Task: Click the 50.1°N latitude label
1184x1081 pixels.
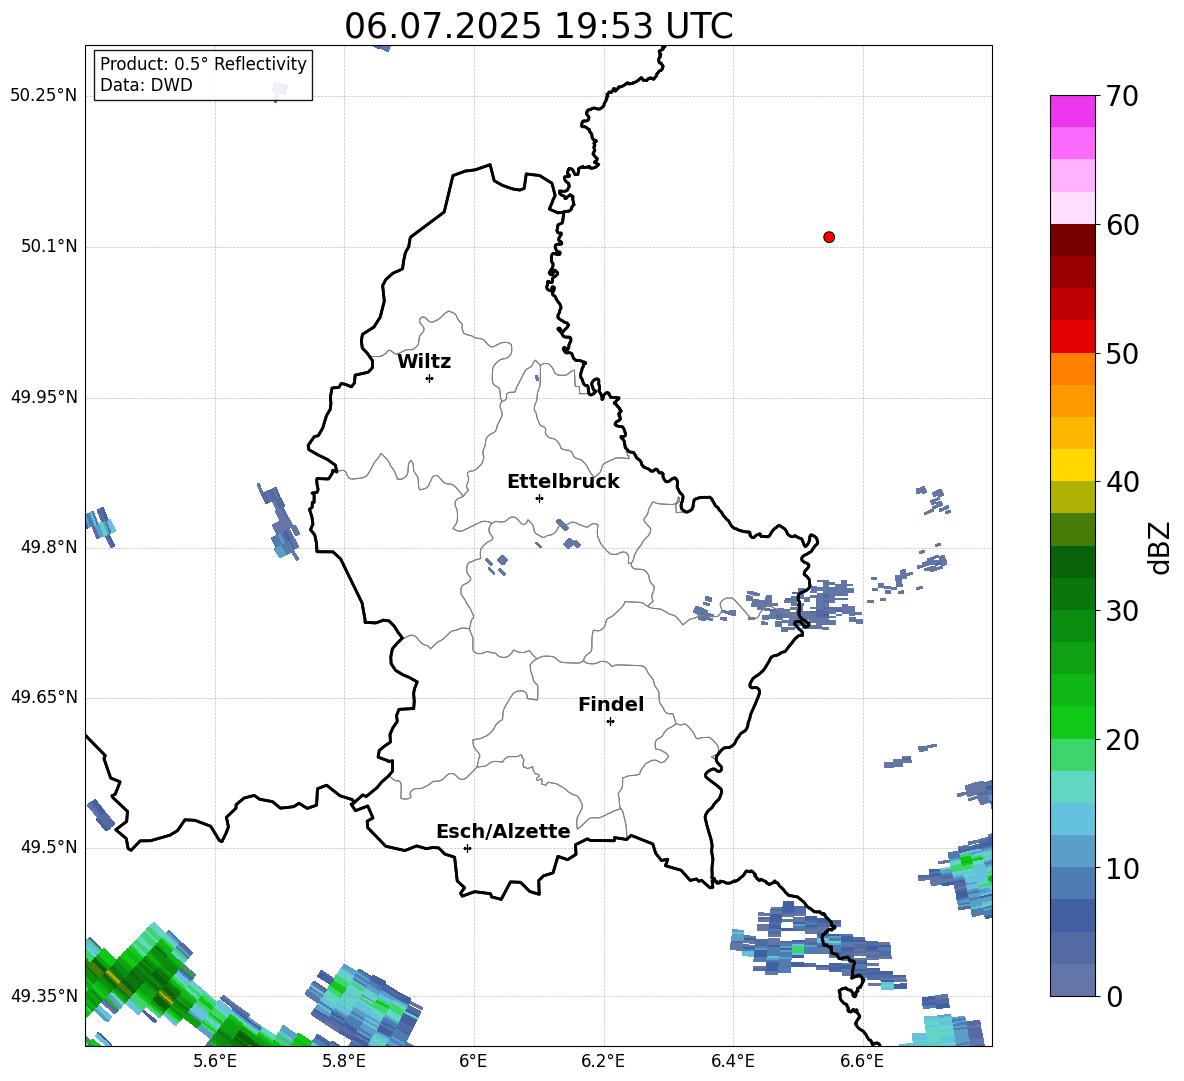Action: pyautogui.click(x=49, y=247)
